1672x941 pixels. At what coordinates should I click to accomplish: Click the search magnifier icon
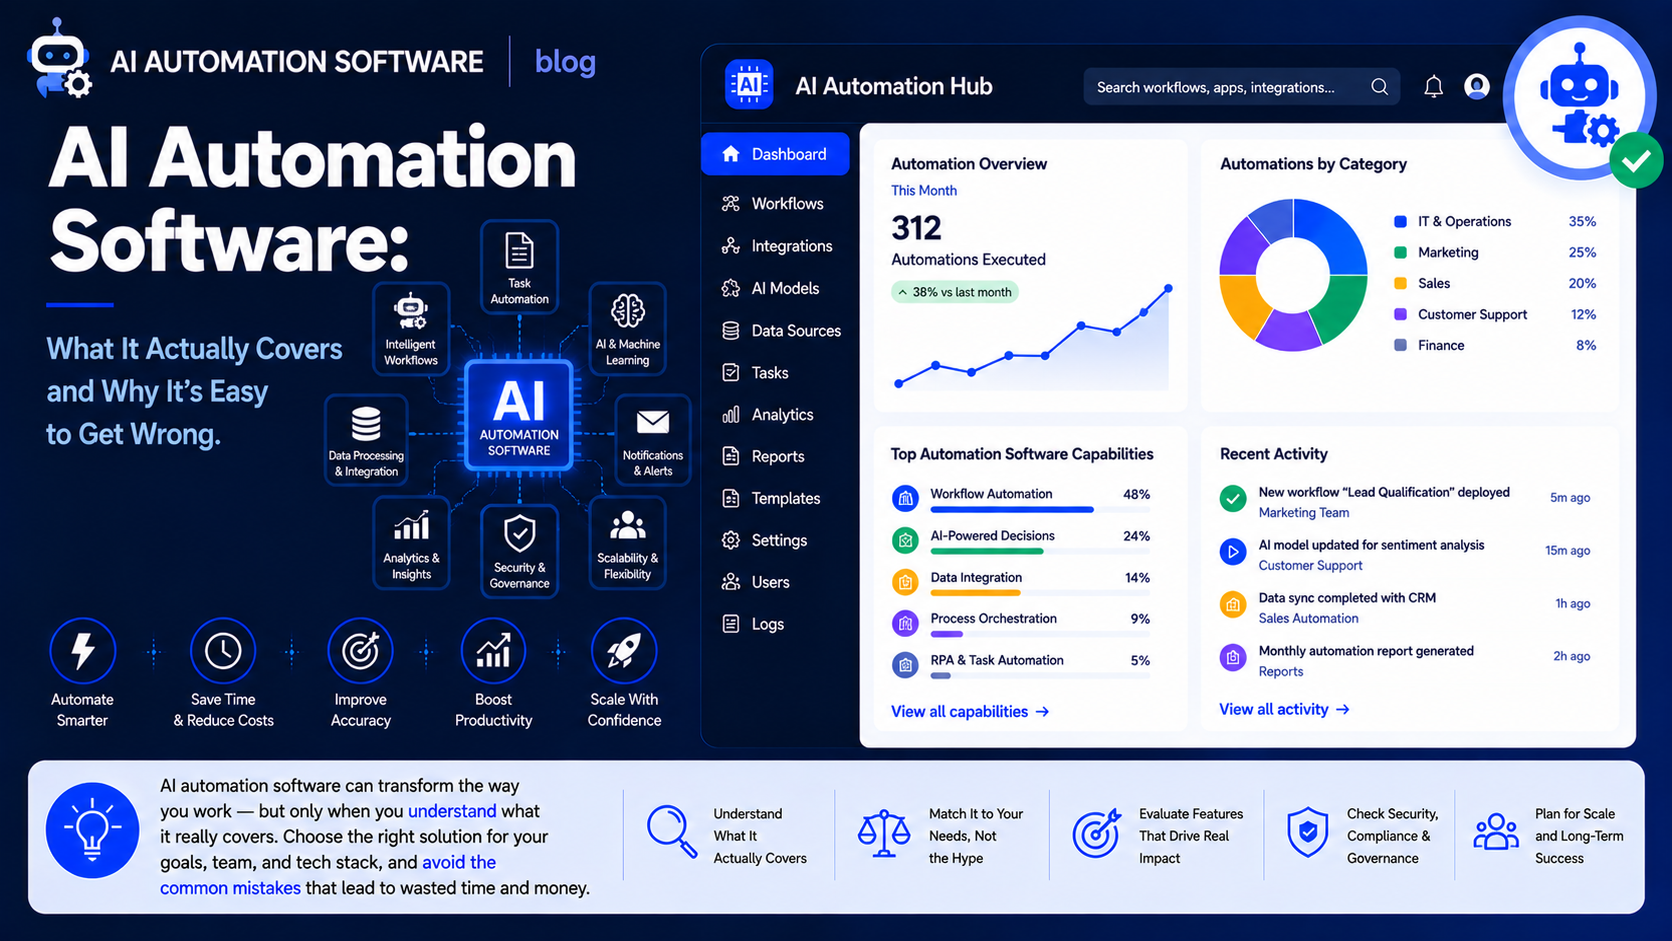tap(1379, 87)
